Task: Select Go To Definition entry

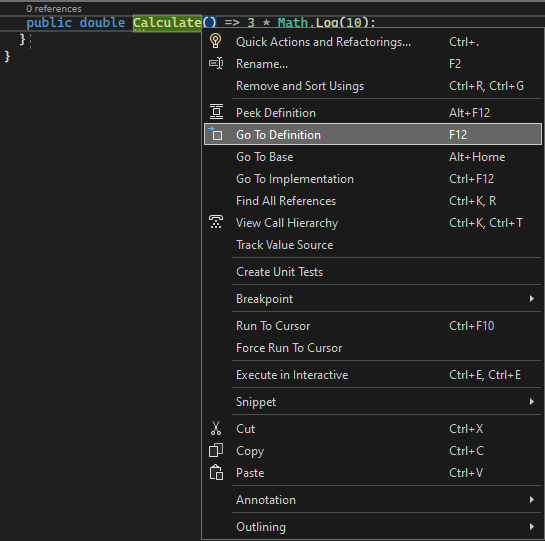Action: click(x=373, y=135)
